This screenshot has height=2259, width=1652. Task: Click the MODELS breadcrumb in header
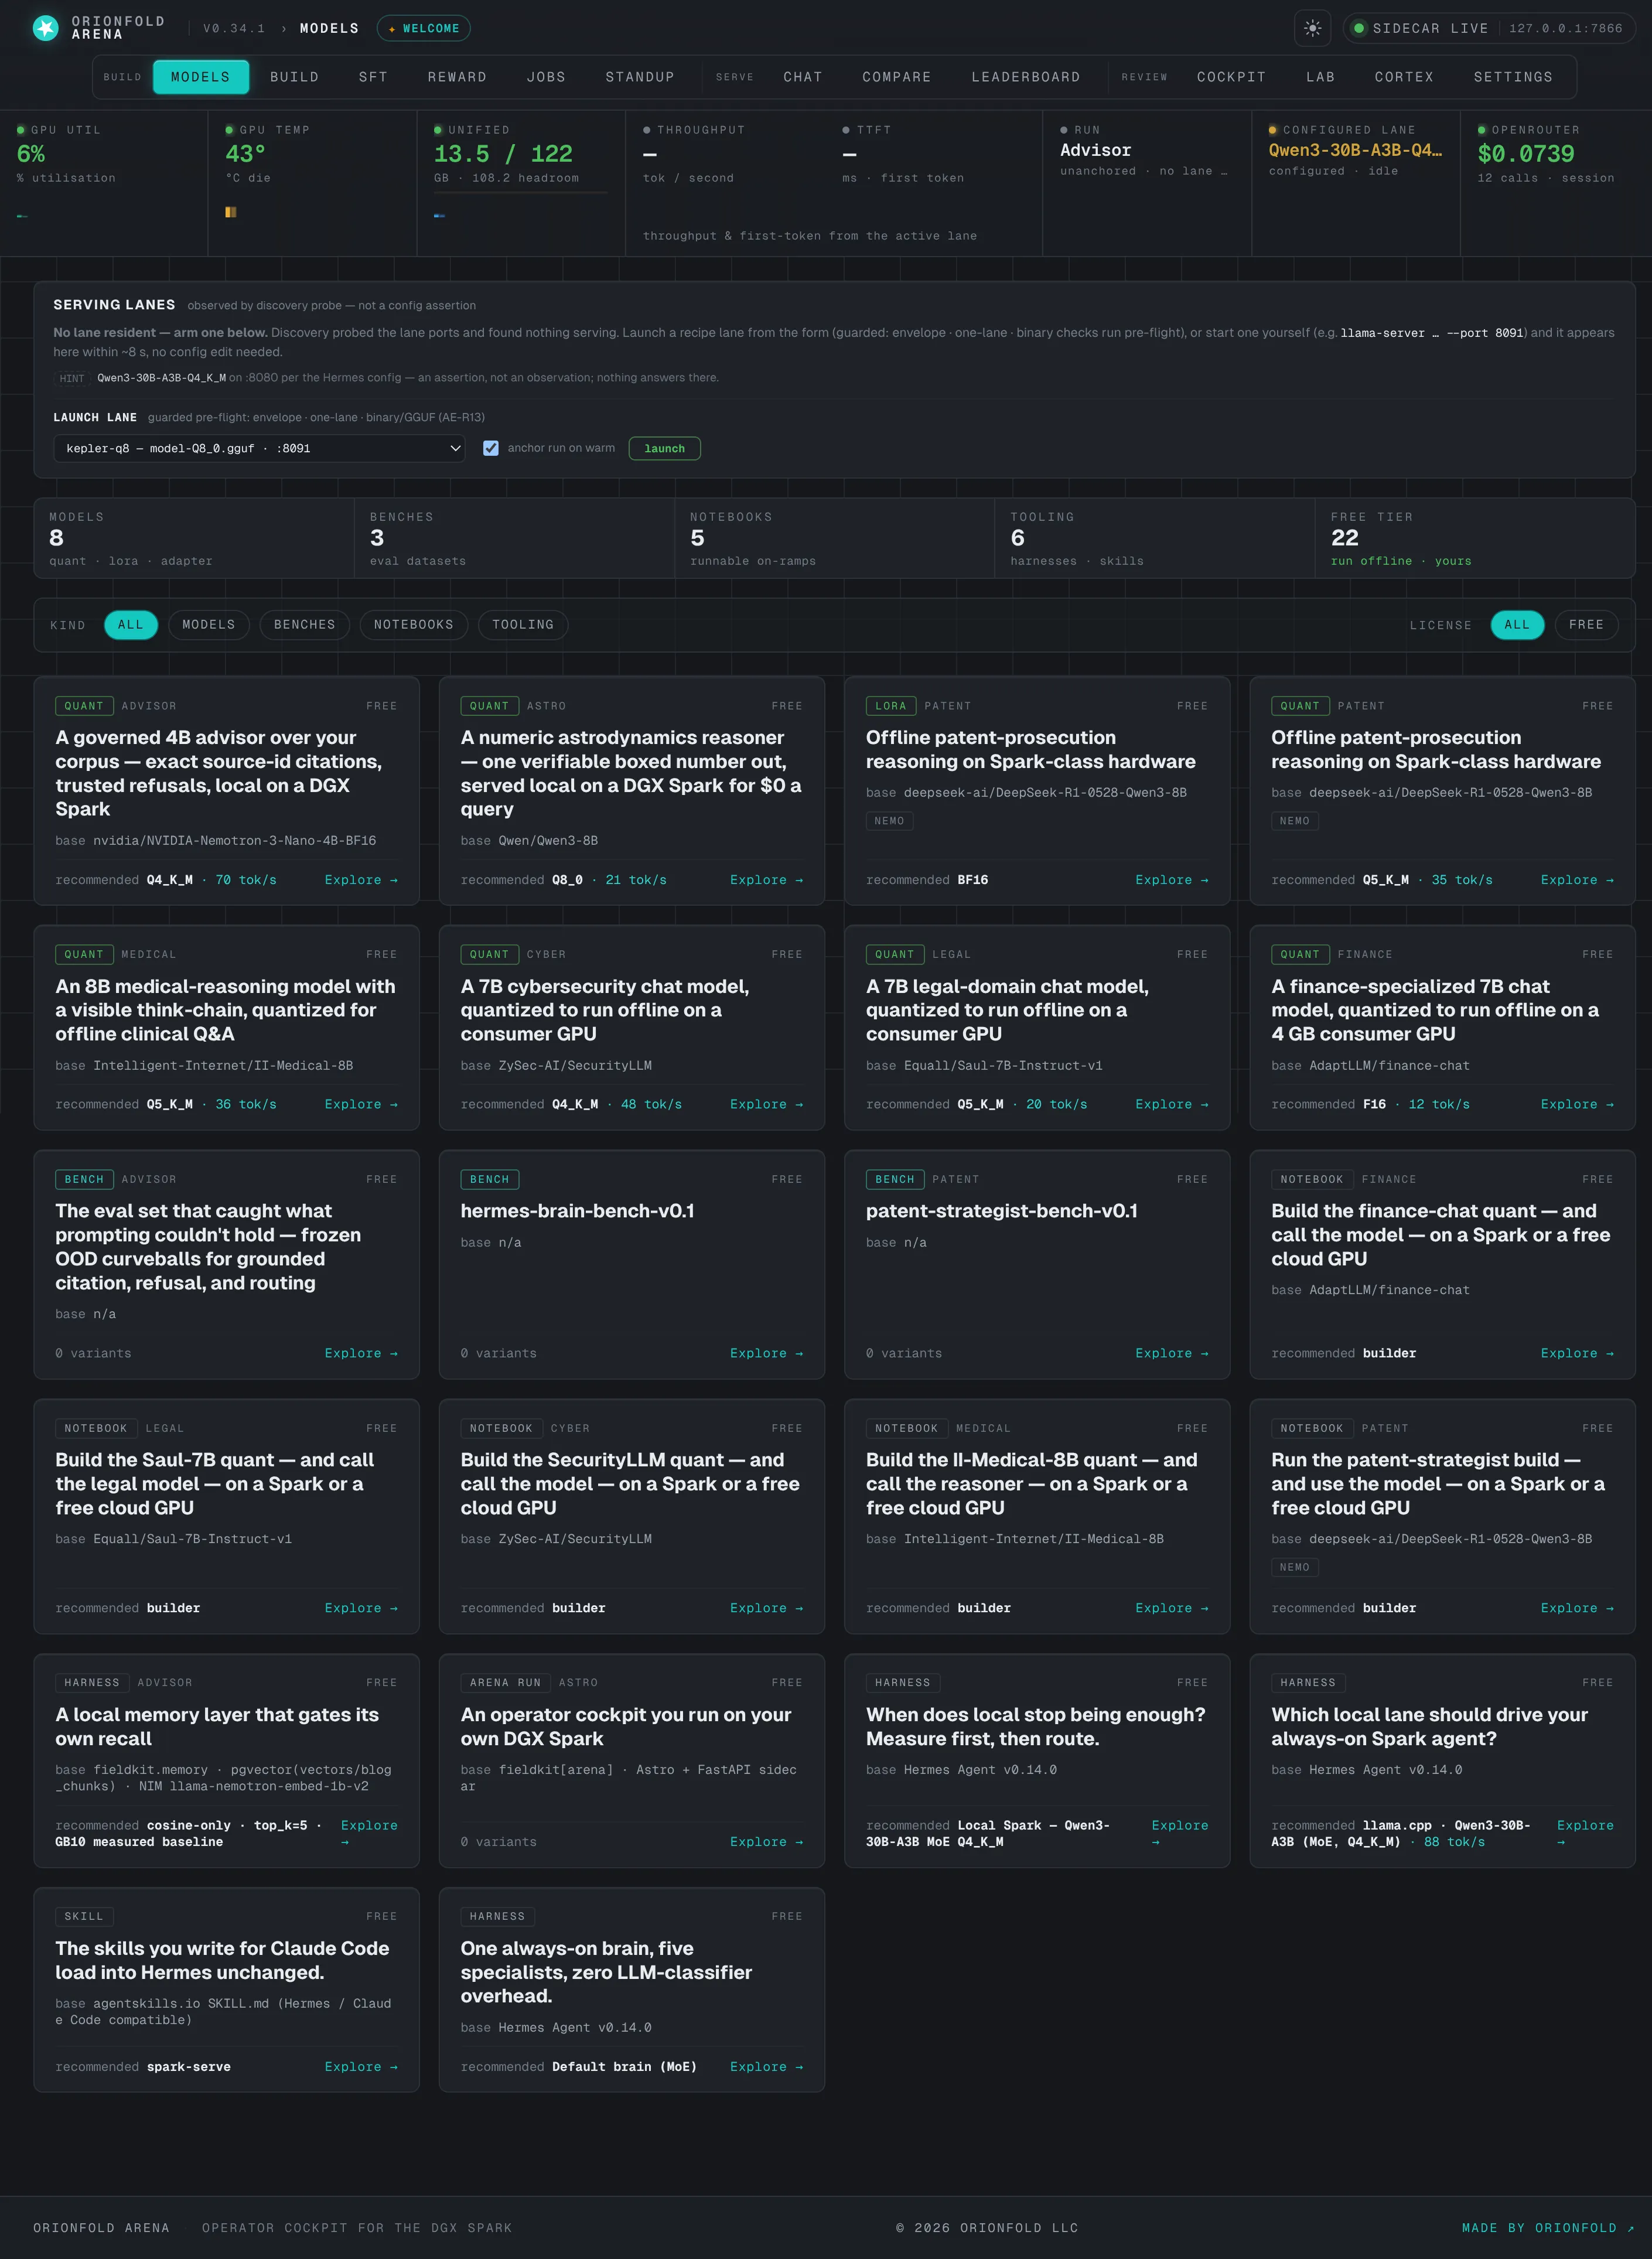[329, 28]
